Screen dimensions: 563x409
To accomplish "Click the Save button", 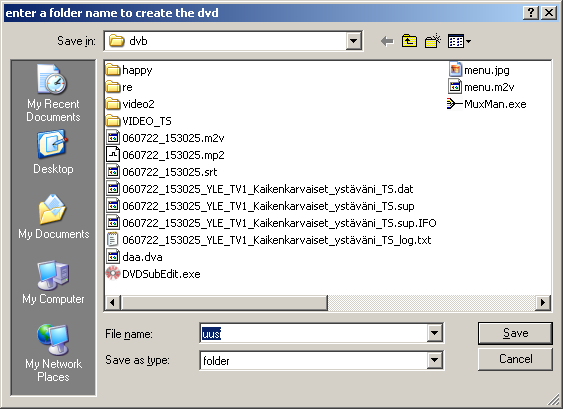I will [515, 333].
